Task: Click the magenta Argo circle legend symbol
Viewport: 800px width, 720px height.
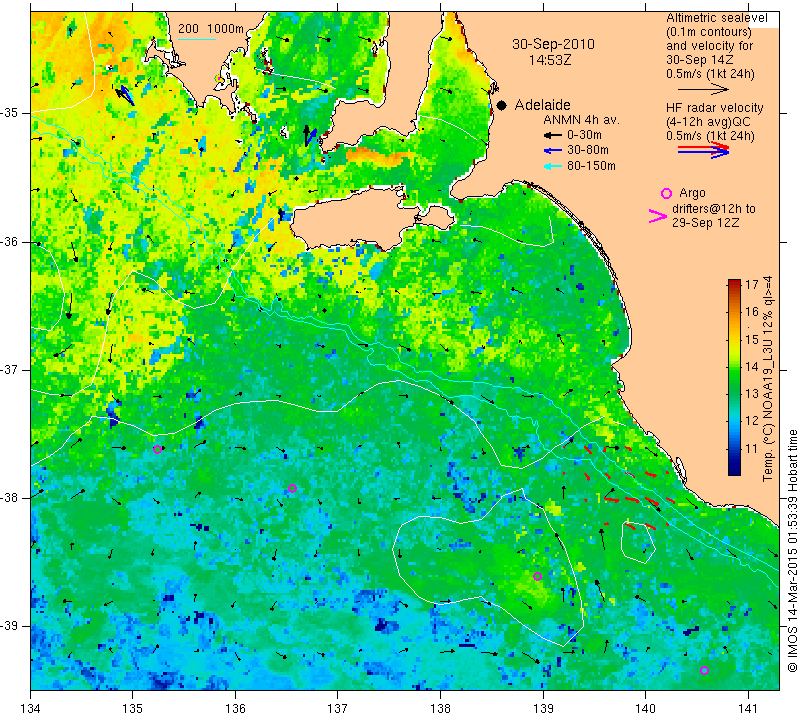Action: click(x=666, y=193)
